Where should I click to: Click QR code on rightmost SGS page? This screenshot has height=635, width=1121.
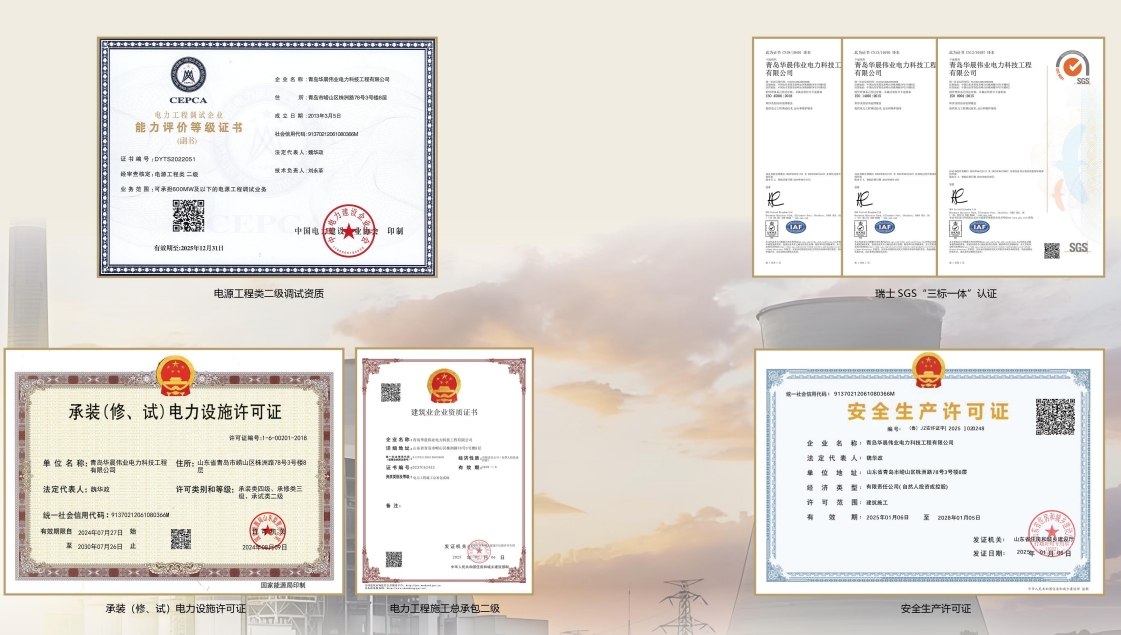click(x=1052, y=250)
